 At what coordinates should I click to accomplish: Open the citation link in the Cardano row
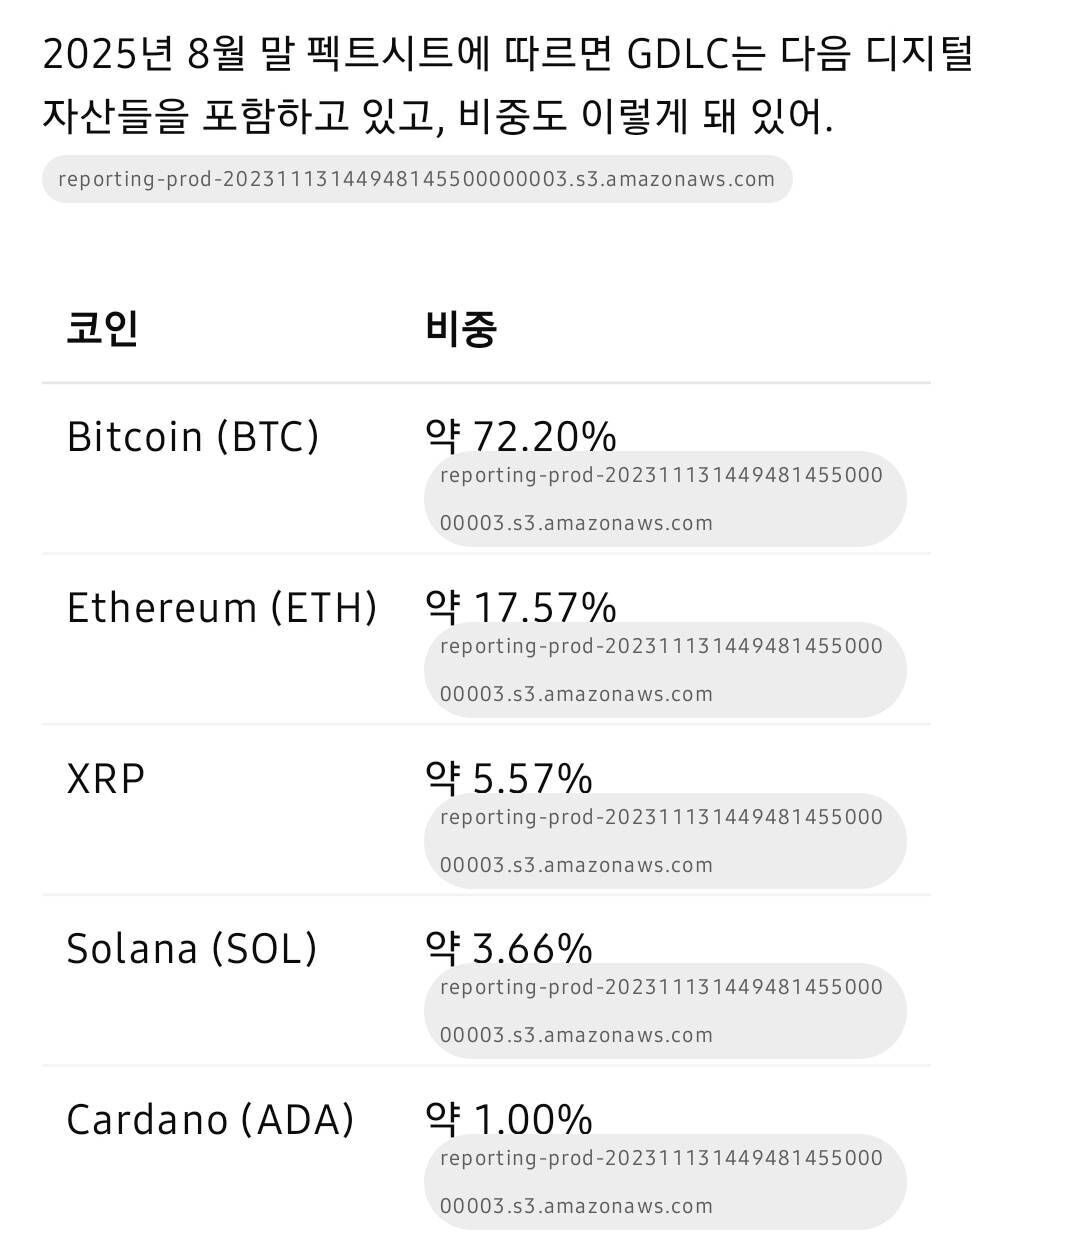tap(664, 1181)
